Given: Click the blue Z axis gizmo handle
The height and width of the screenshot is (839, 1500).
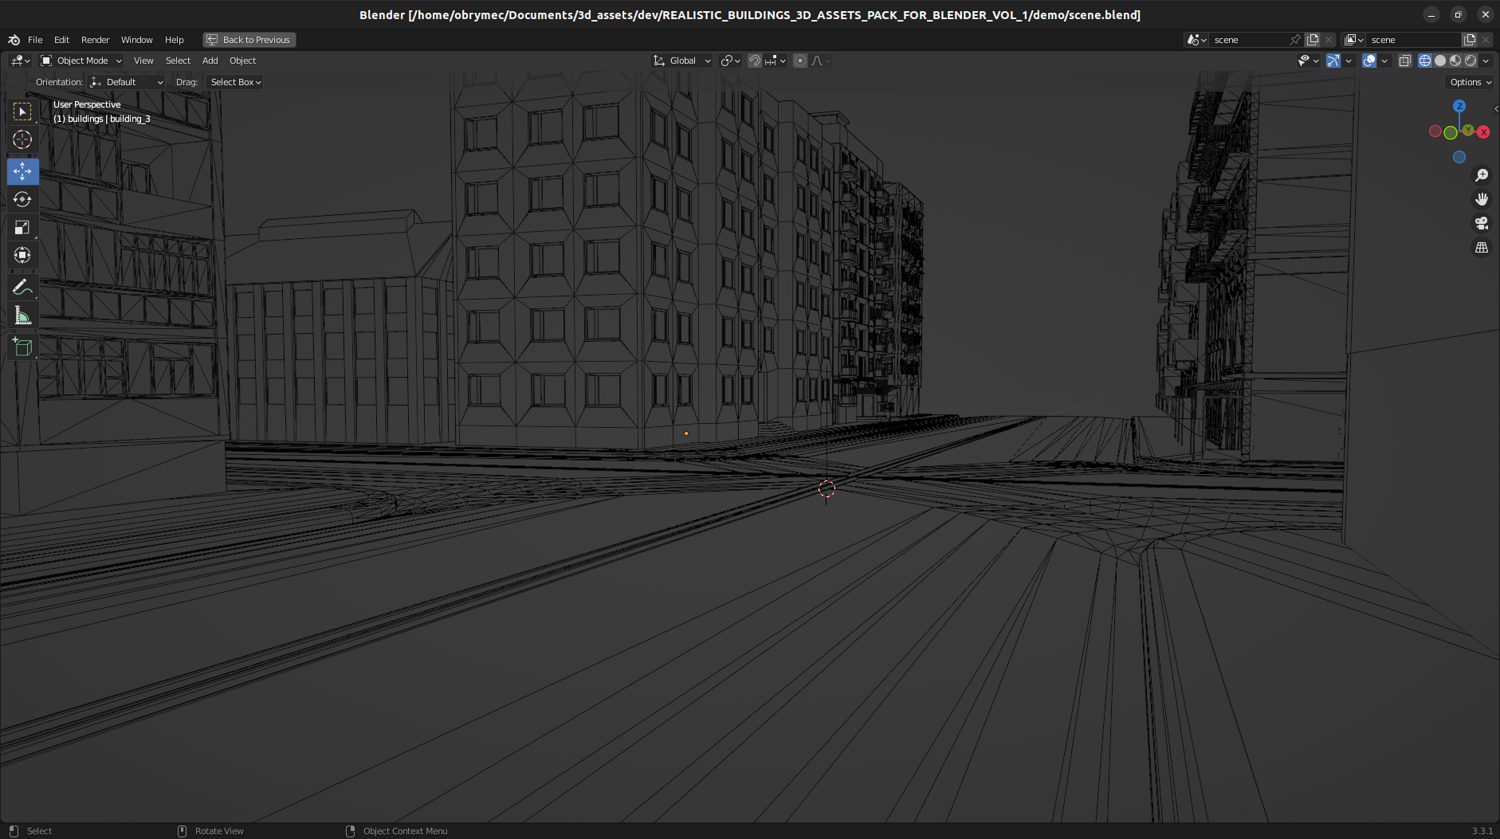Looking at the screenshot, I should click(1459, 106).
